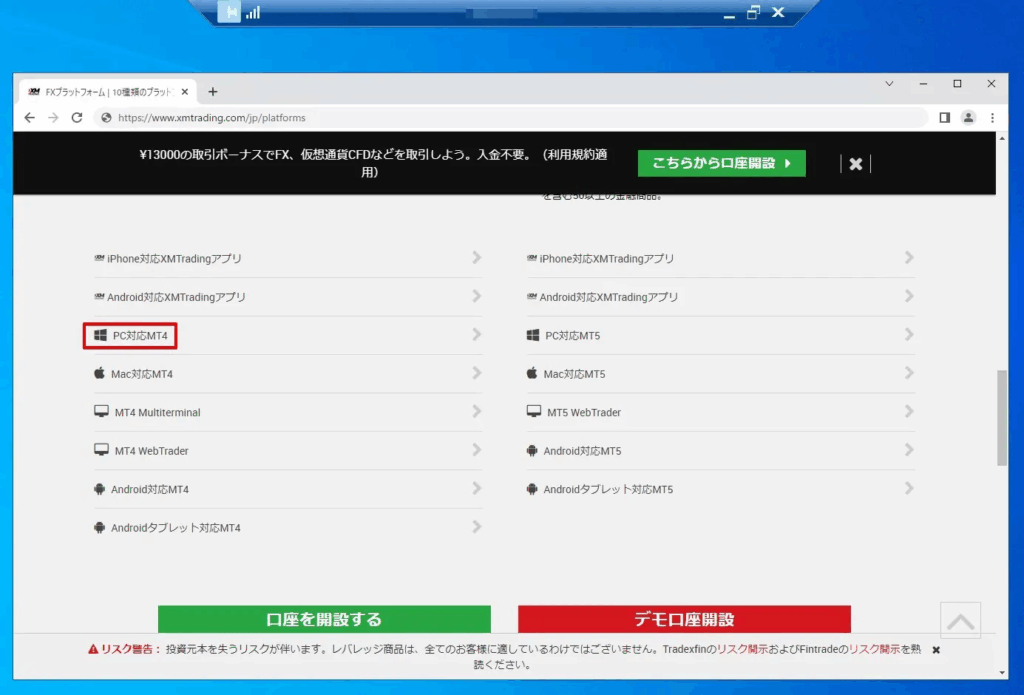Click the red デモ口座開設 button

[x=684, y=619]
